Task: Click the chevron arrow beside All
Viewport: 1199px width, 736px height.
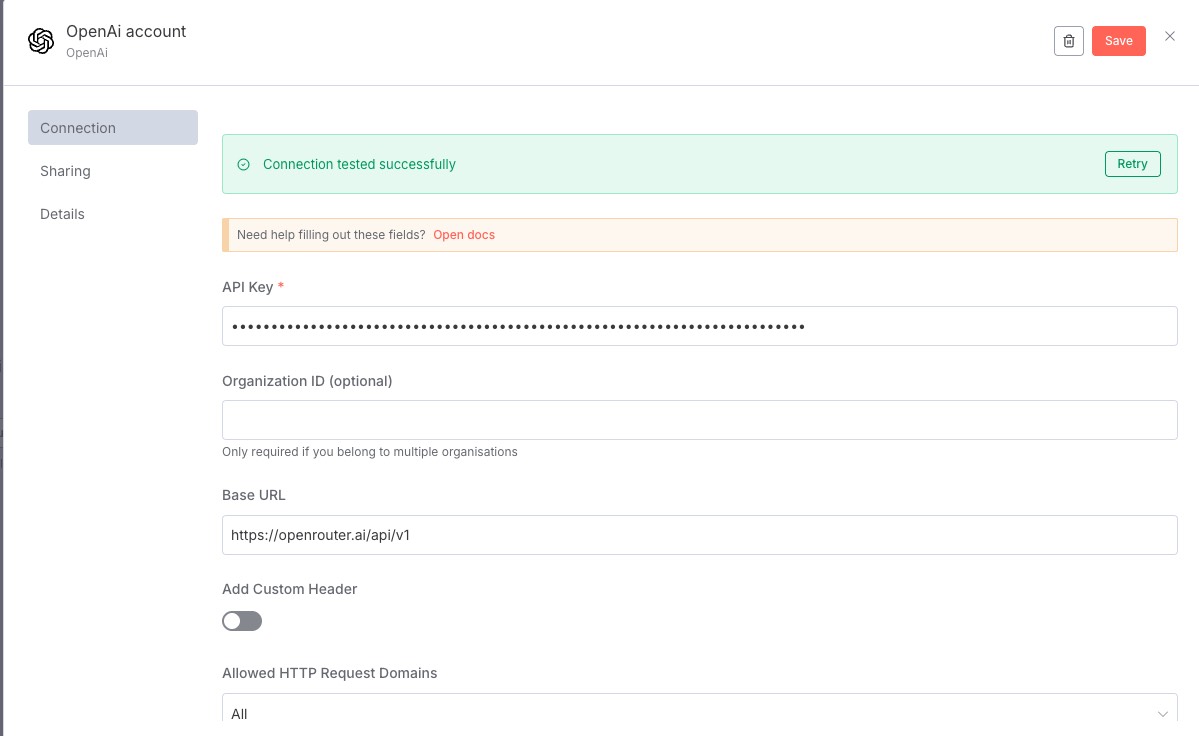Action: pyautogui.click(x=1162, y=714)
